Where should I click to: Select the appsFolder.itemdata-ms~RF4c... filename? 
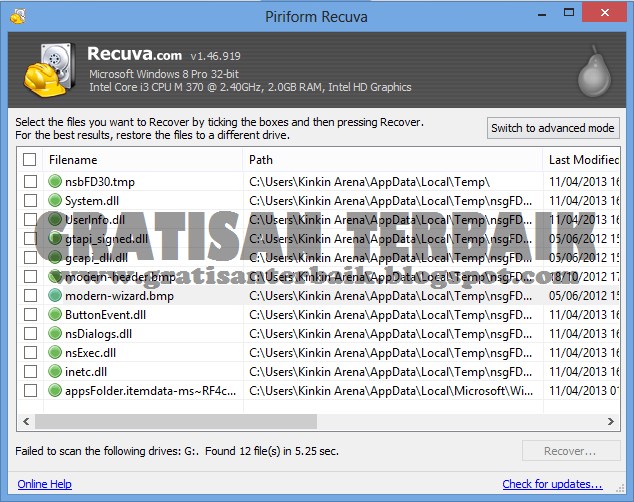point(150,391)
